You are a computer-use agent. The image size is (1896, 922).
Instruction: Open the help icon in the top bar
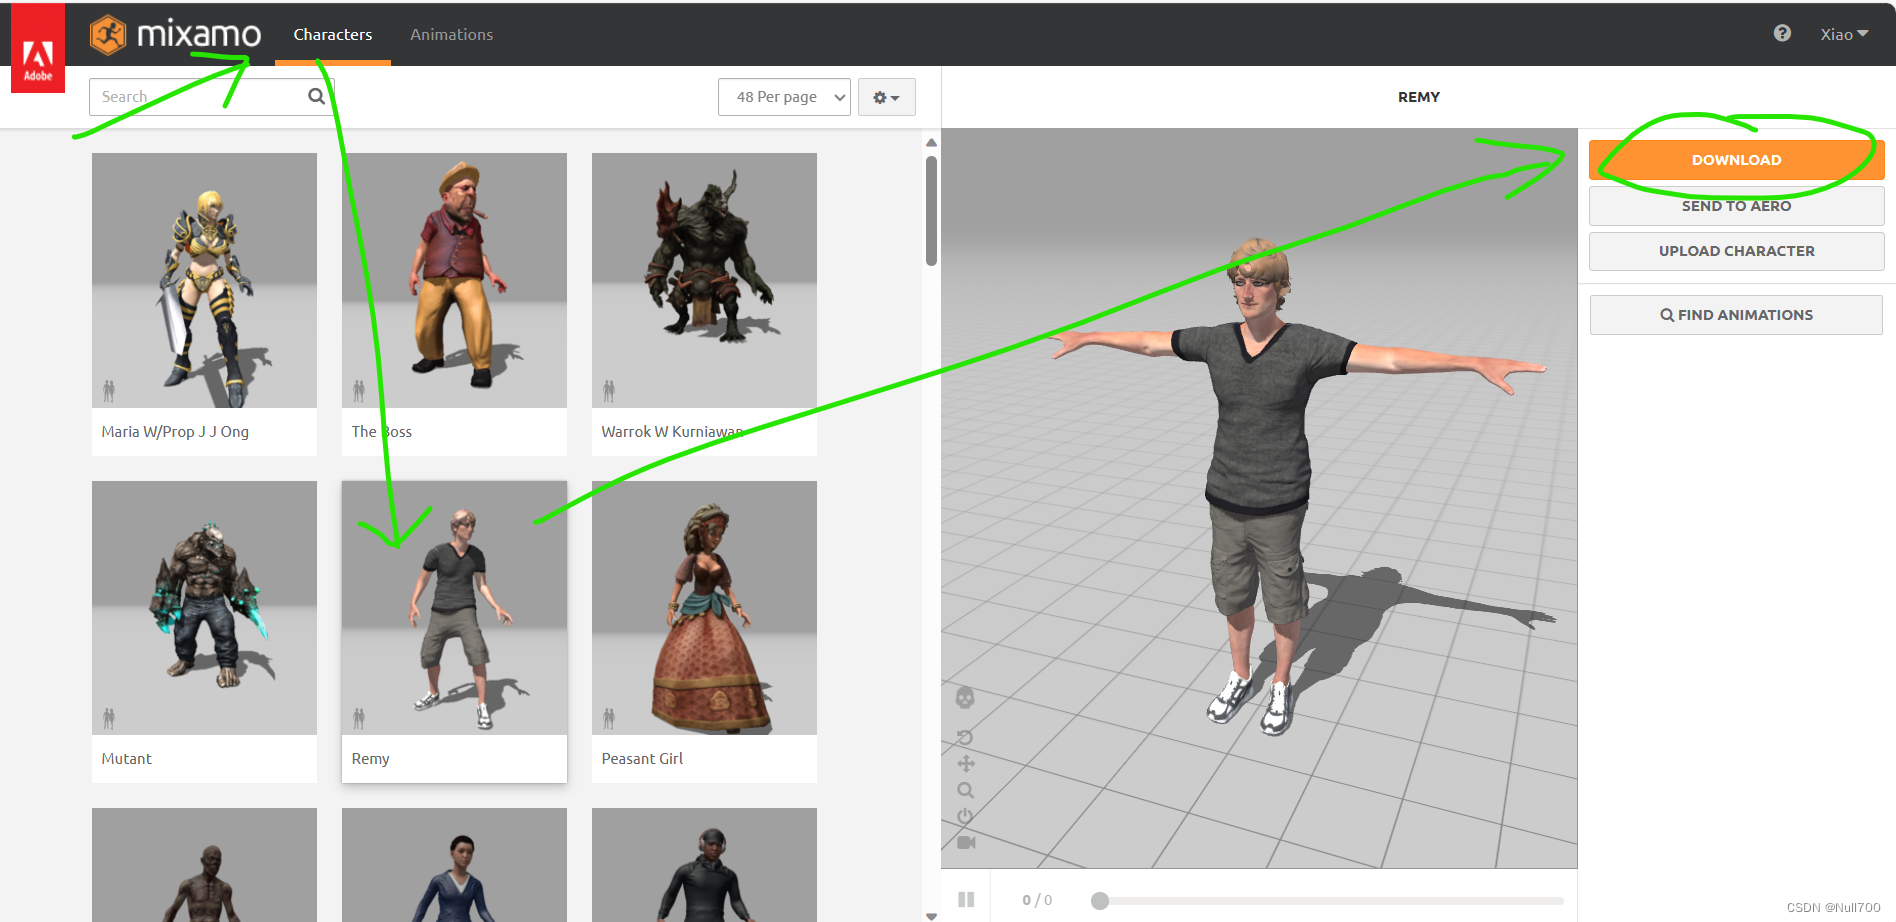pyautogui.click(x=1781, y=33)
